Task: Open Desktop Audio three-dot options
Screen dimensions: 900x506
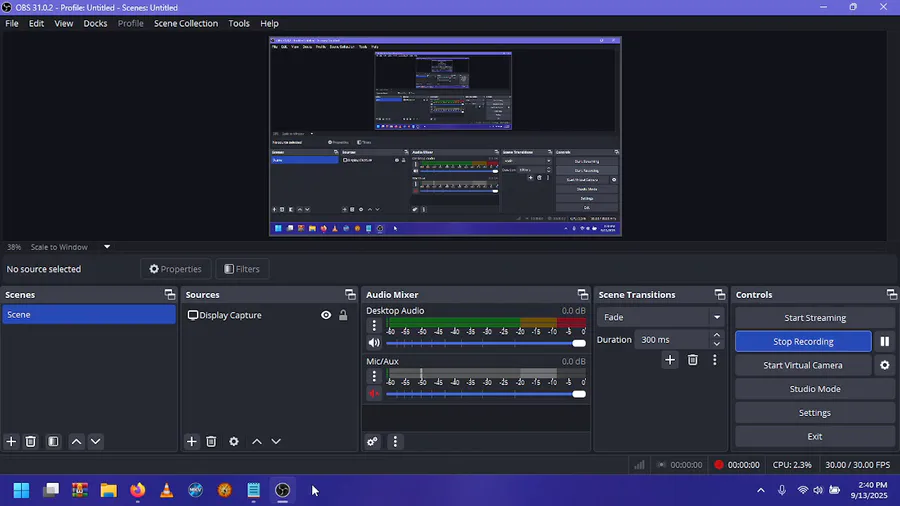Action: pos(374,325)
